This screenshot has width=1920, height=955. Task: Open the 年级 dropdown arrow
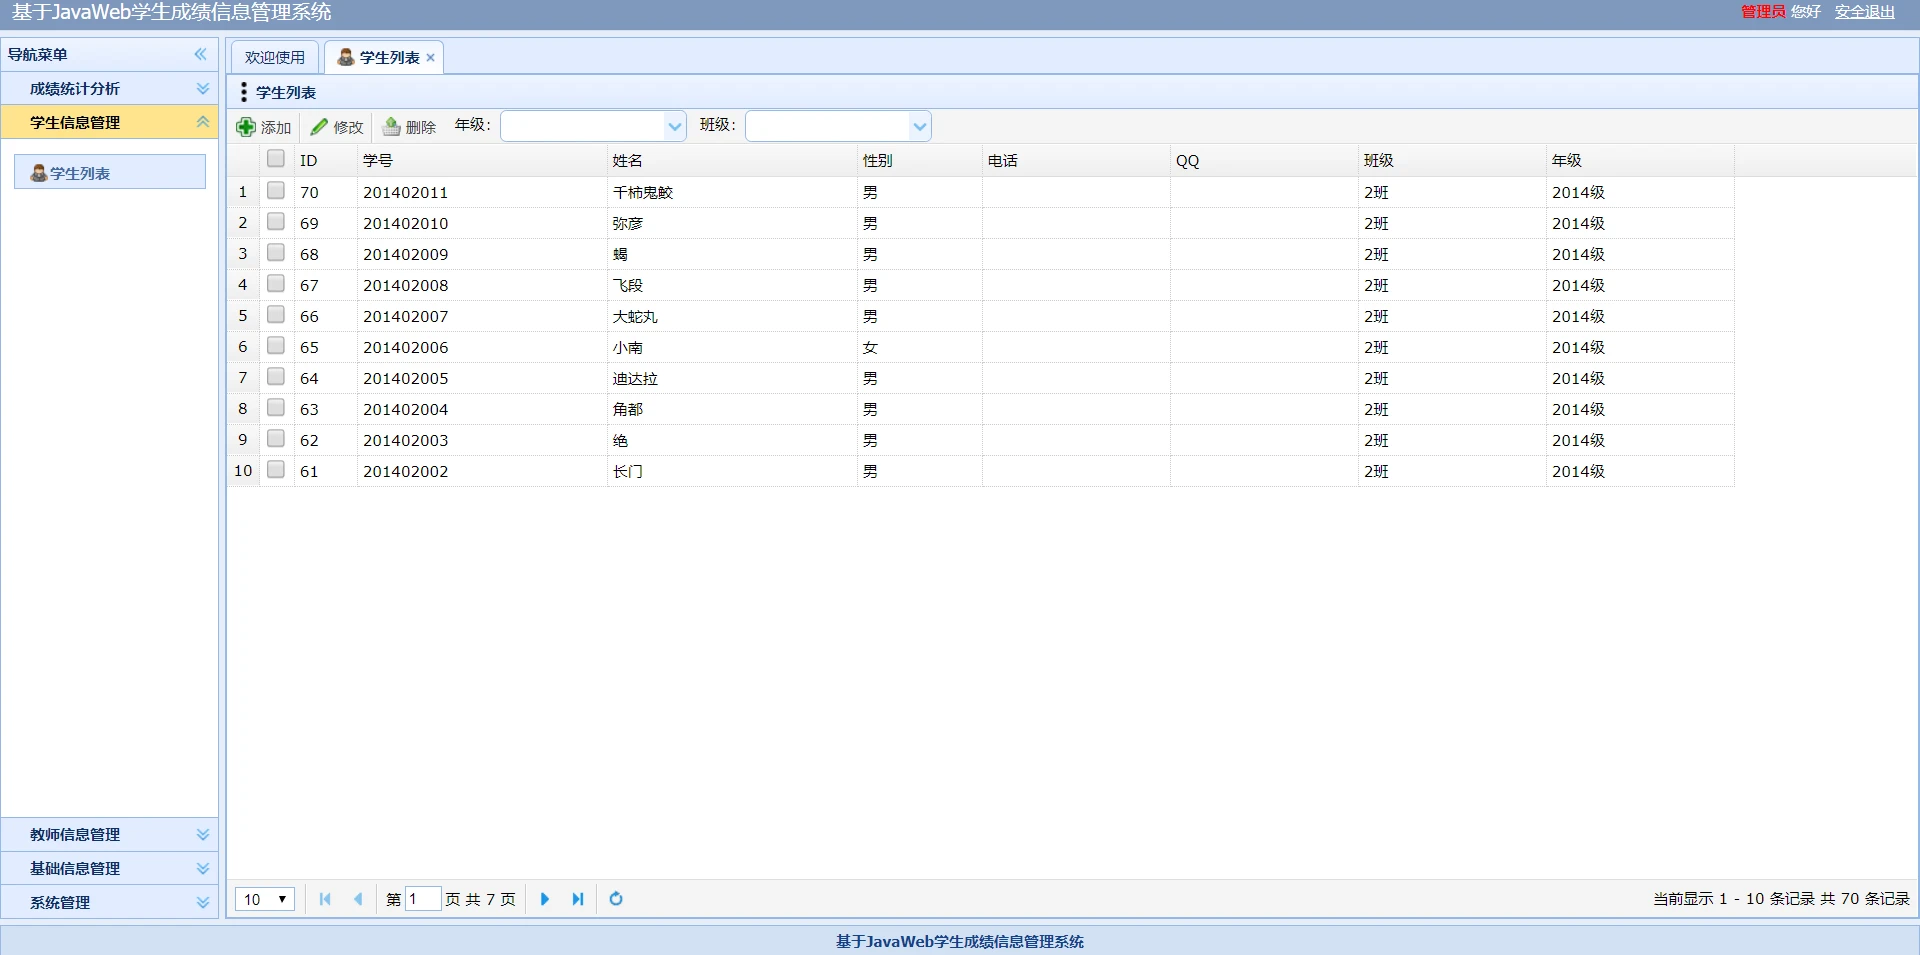click(x=675, y=126)
